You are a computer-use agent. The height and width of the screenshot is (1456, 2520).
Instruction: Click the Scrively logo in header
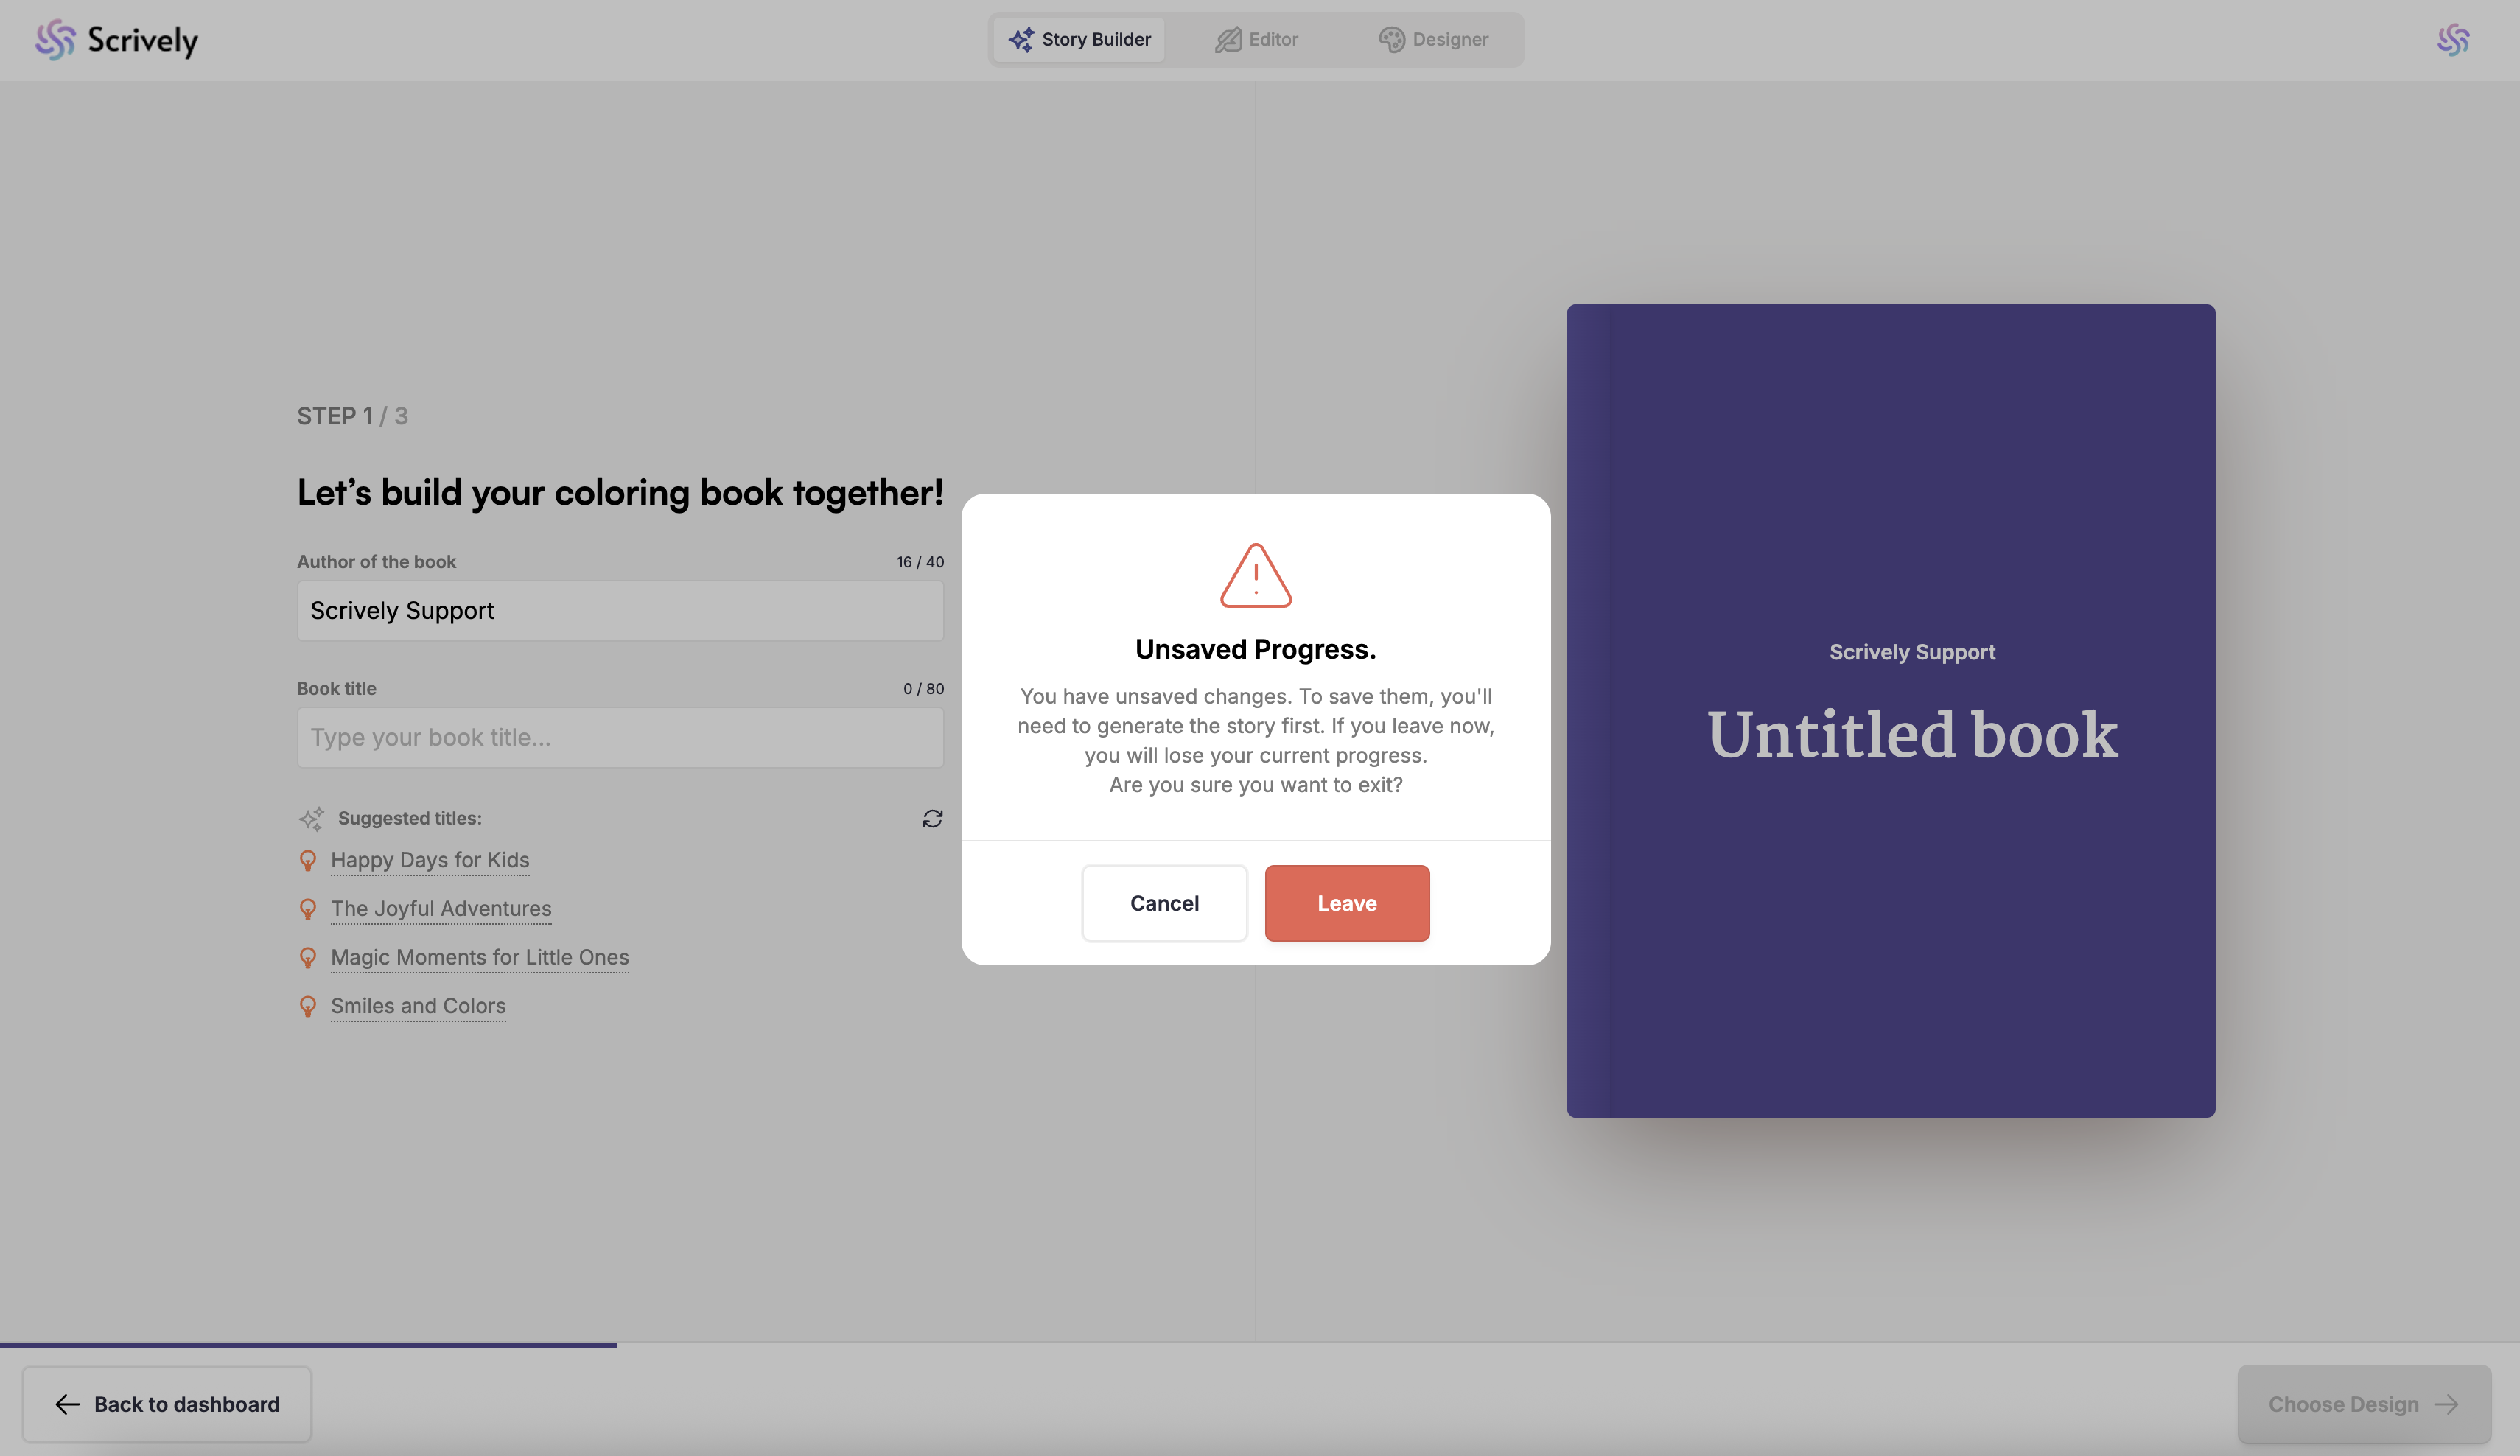tap(116, 40)
